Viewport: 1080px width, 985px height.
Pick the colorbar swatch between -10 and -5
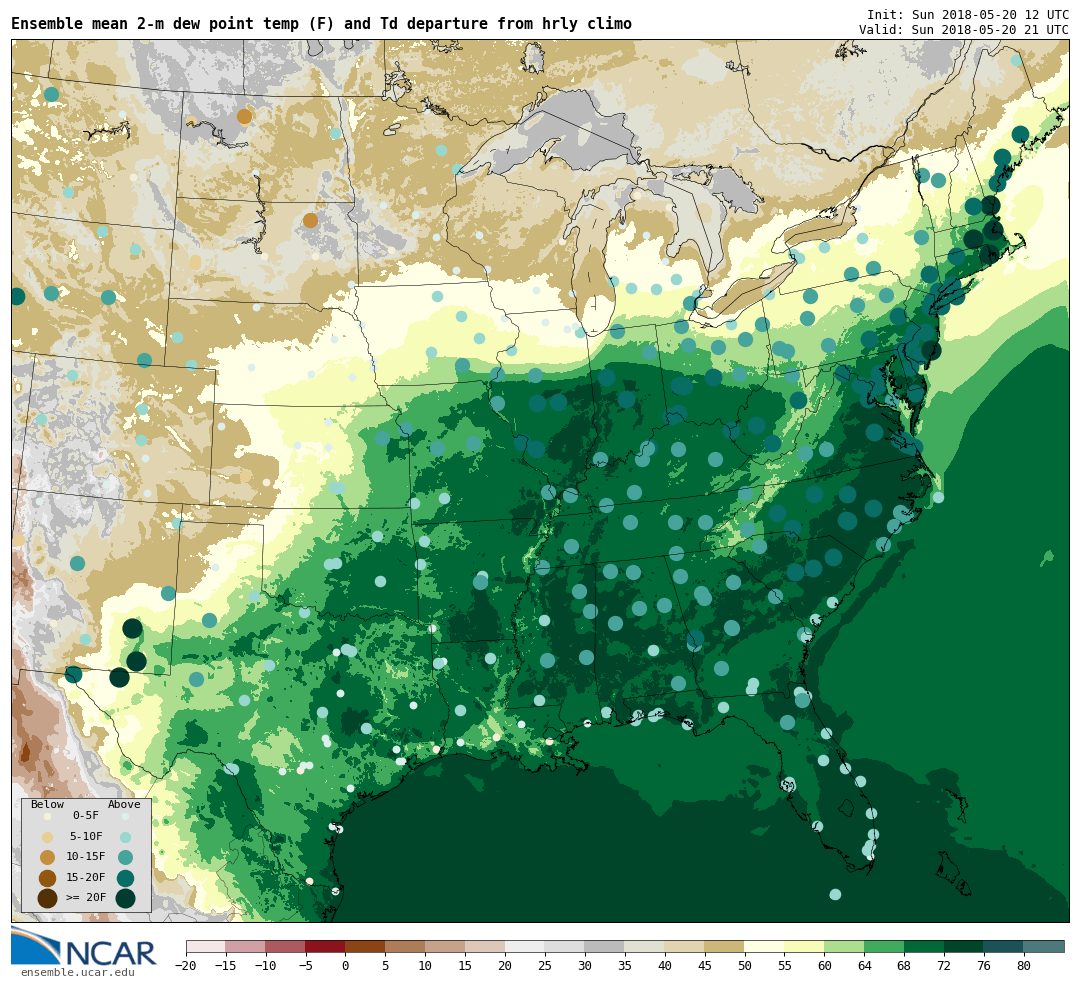click(x=286, y=946)
